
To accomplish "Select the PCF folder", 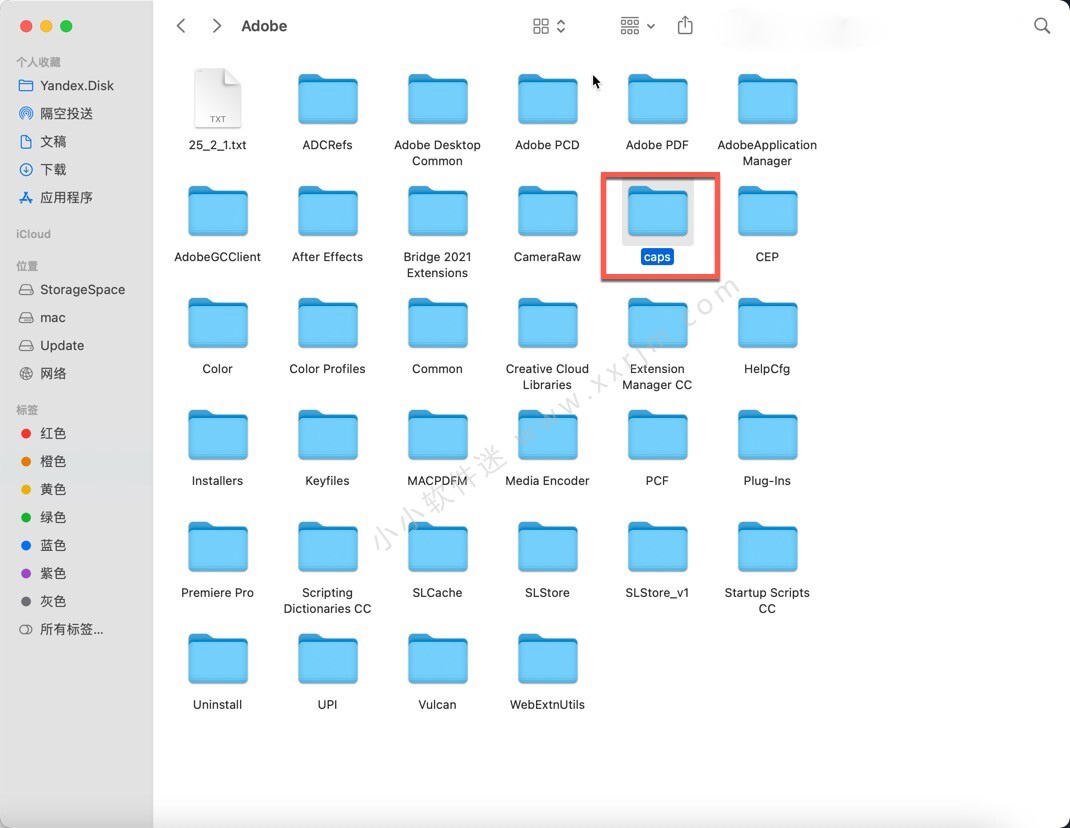I will point(657,435).
